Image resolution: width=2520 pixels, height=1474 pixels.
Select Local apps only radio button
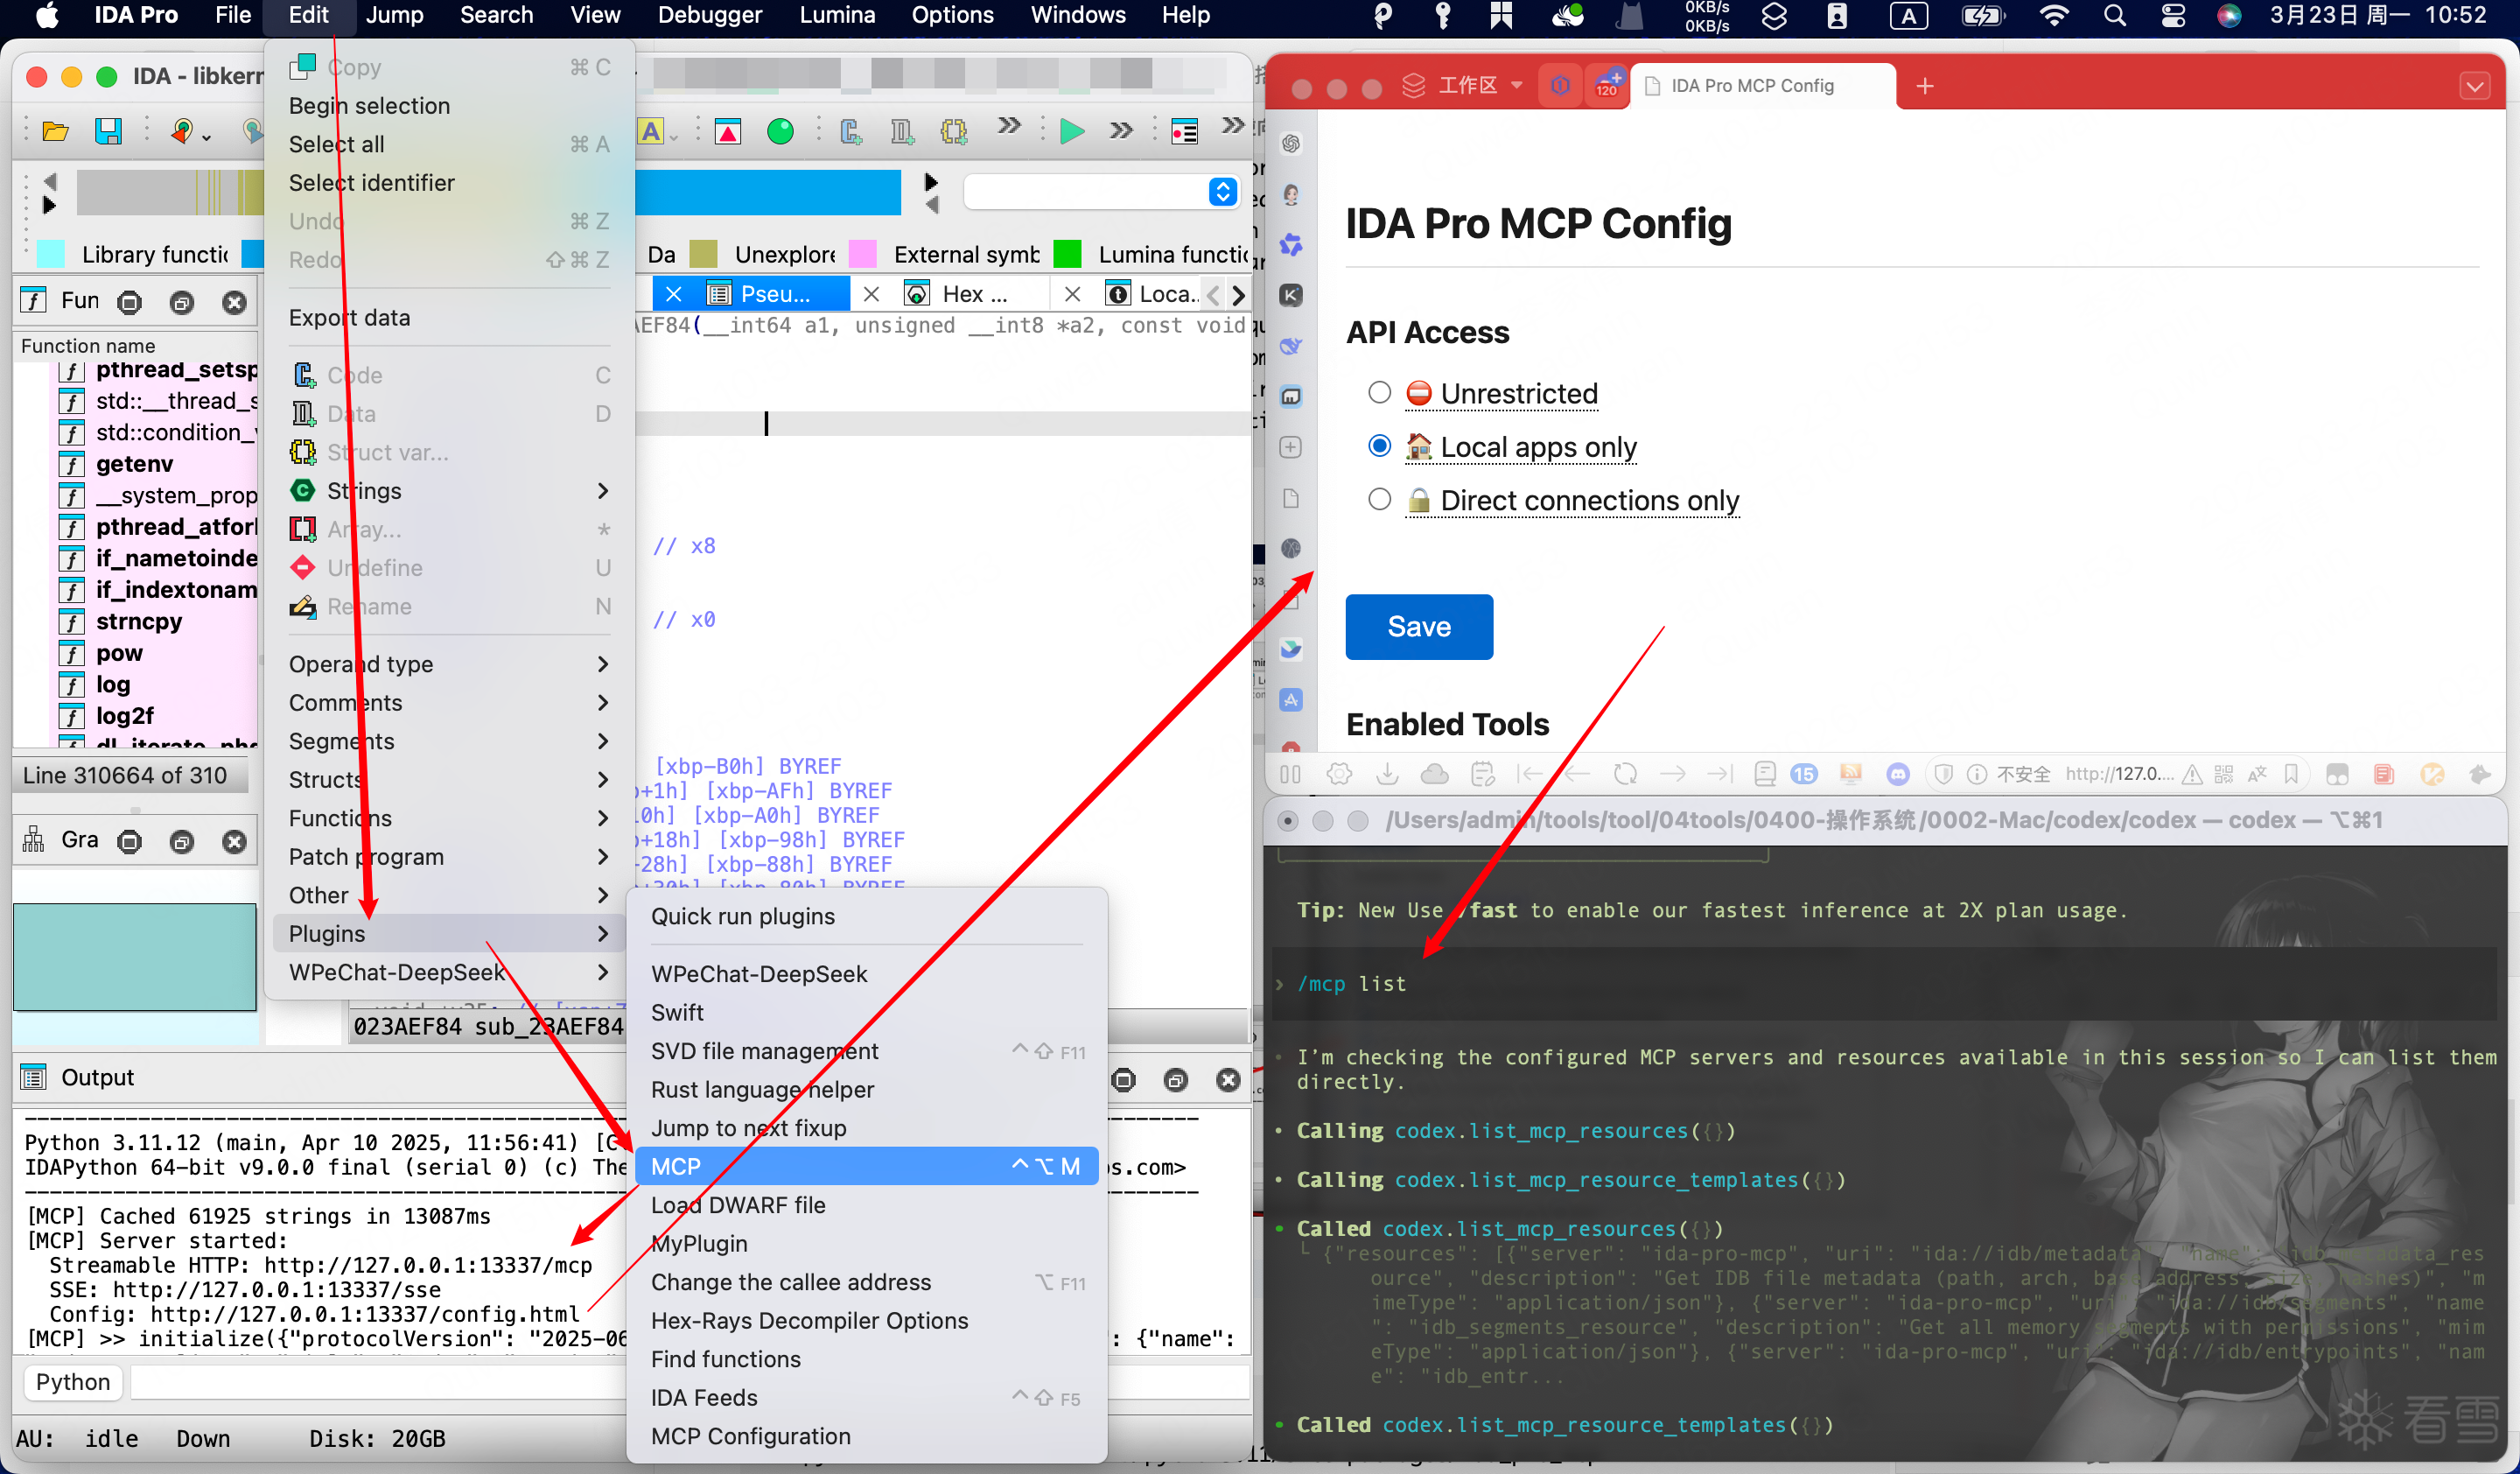click(1379, 446)
